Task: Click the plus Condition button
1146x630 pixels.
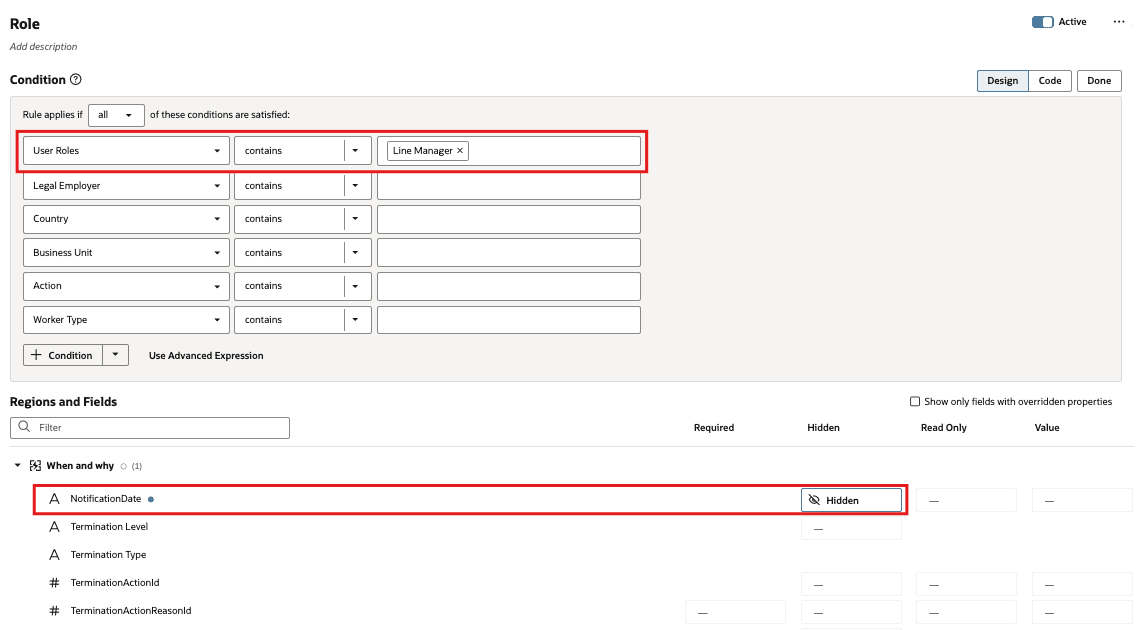Action: pyautogui.click(x=63, y=355)
